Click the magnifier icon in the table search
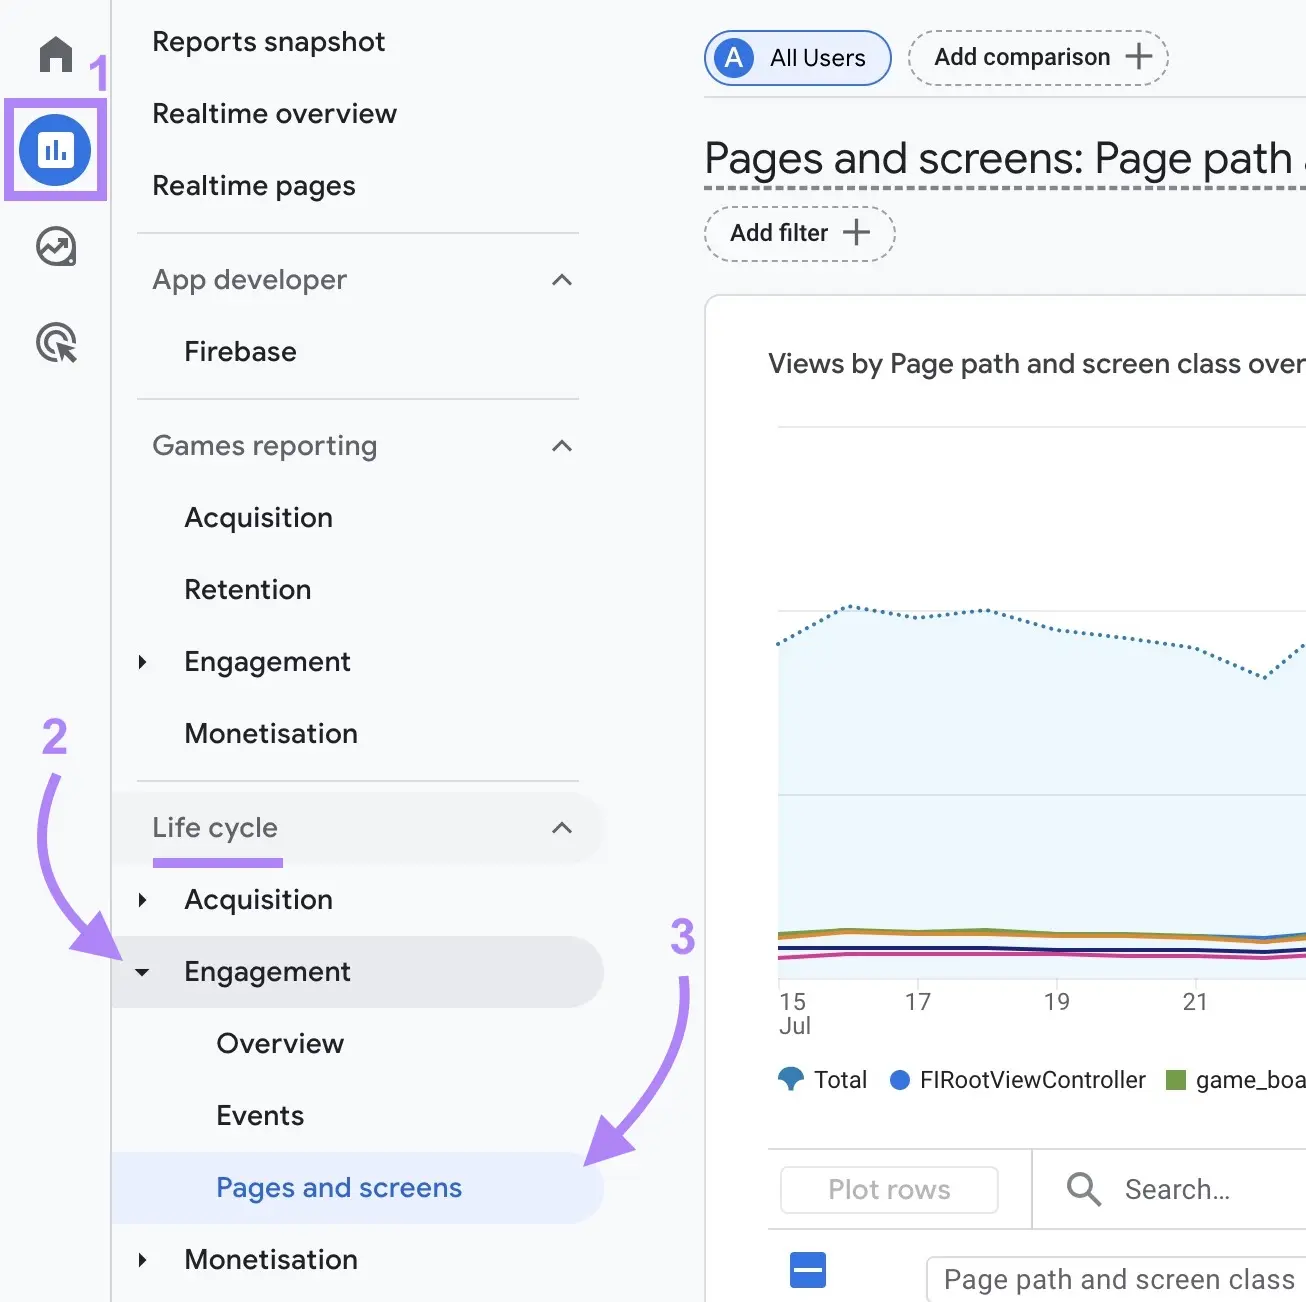This screenshot has height=1302, width=1306. point(1082,1189)
